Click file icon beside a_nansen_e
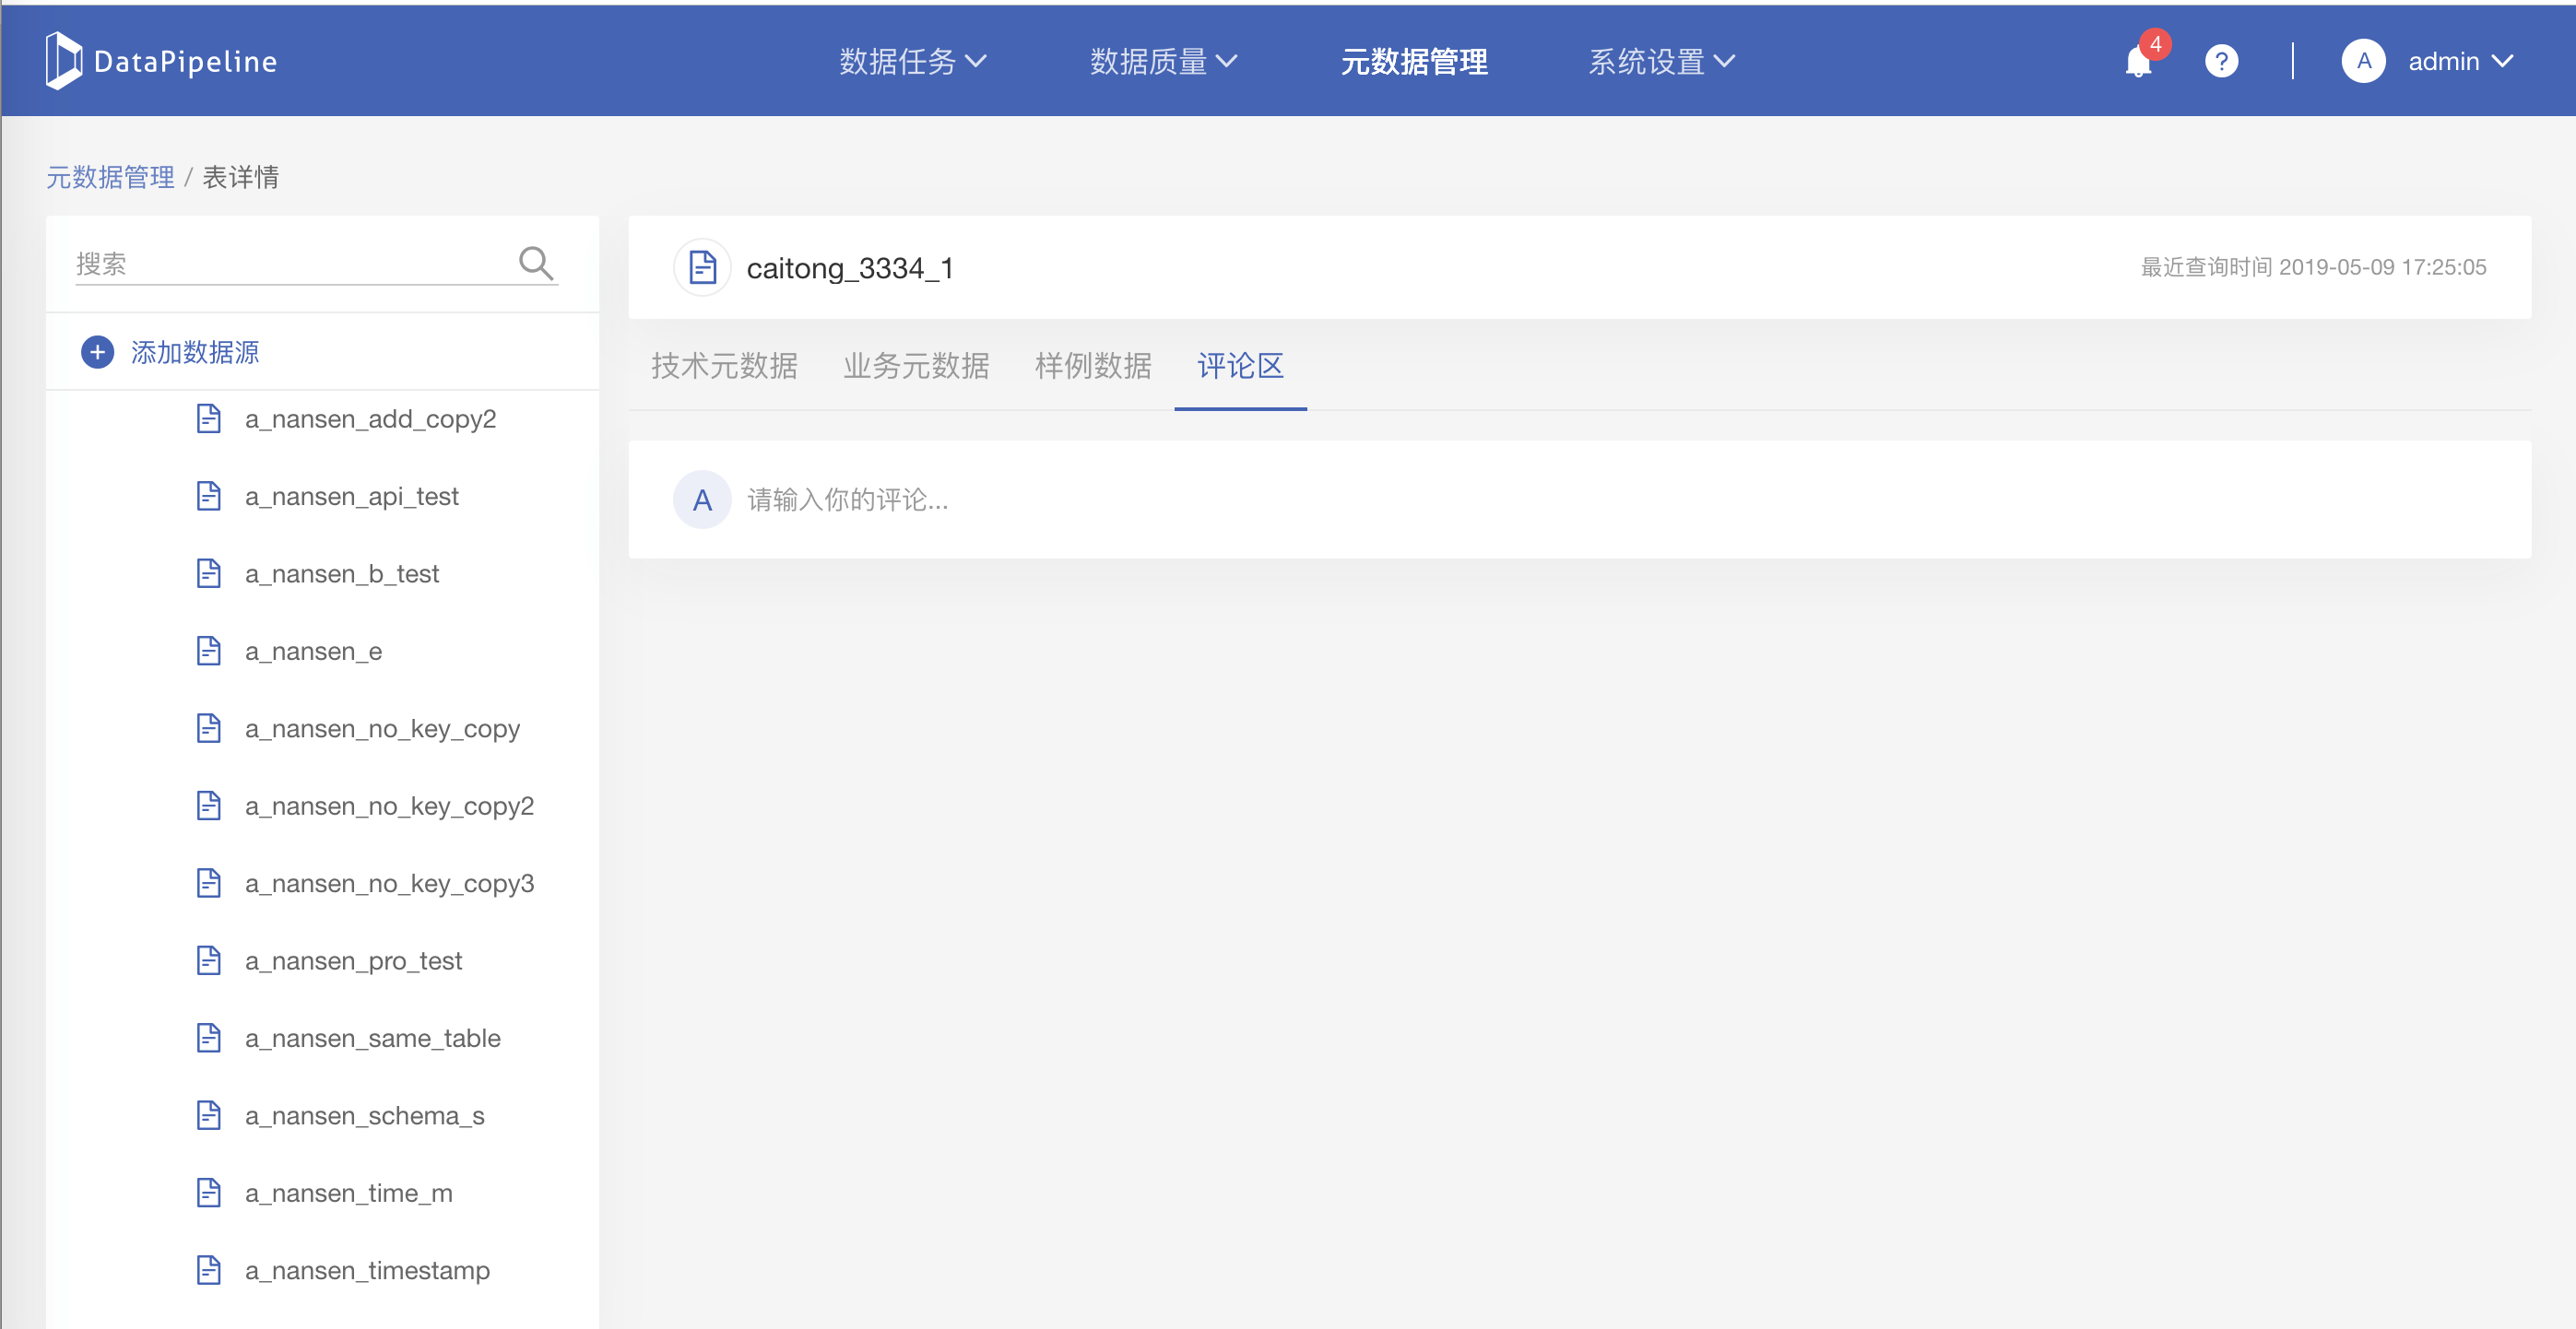 [208, 651]
